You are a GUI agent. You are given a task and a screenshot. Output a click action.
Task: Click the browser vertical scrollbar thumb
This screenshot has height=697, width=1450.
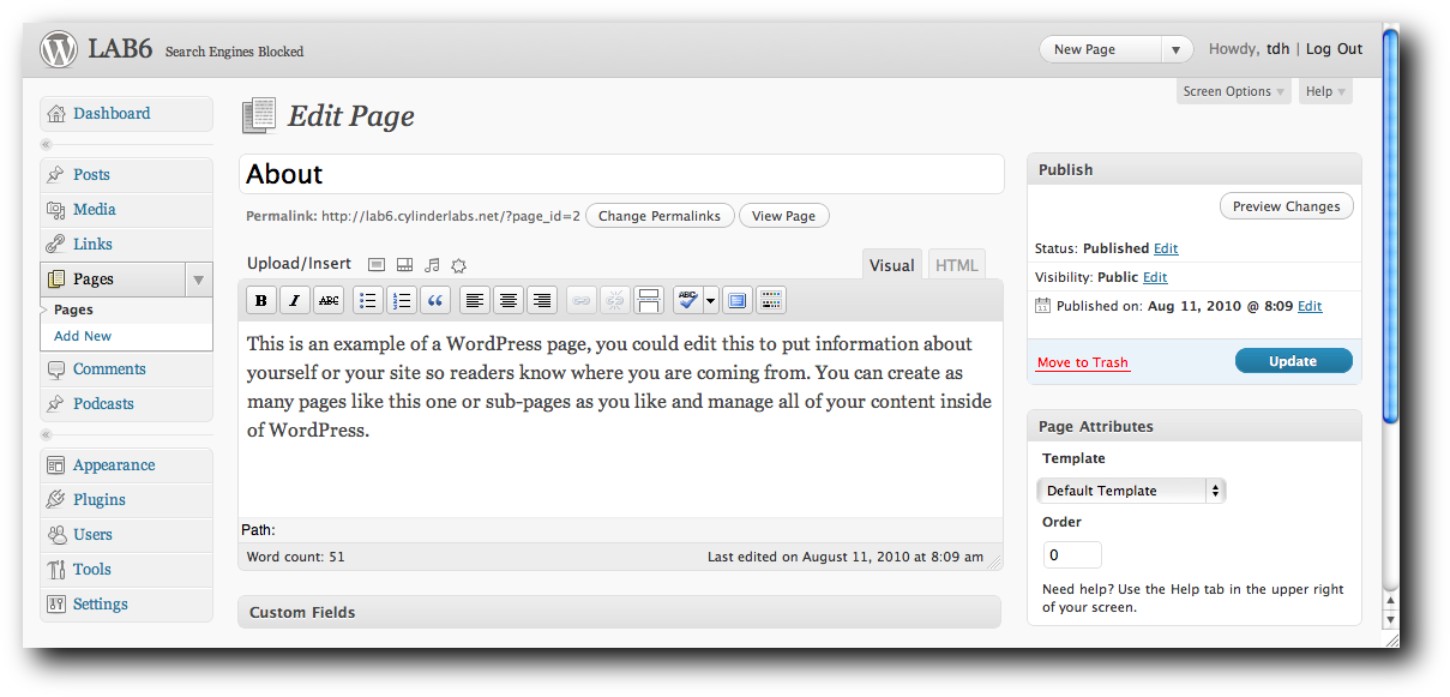[1389, 225]
